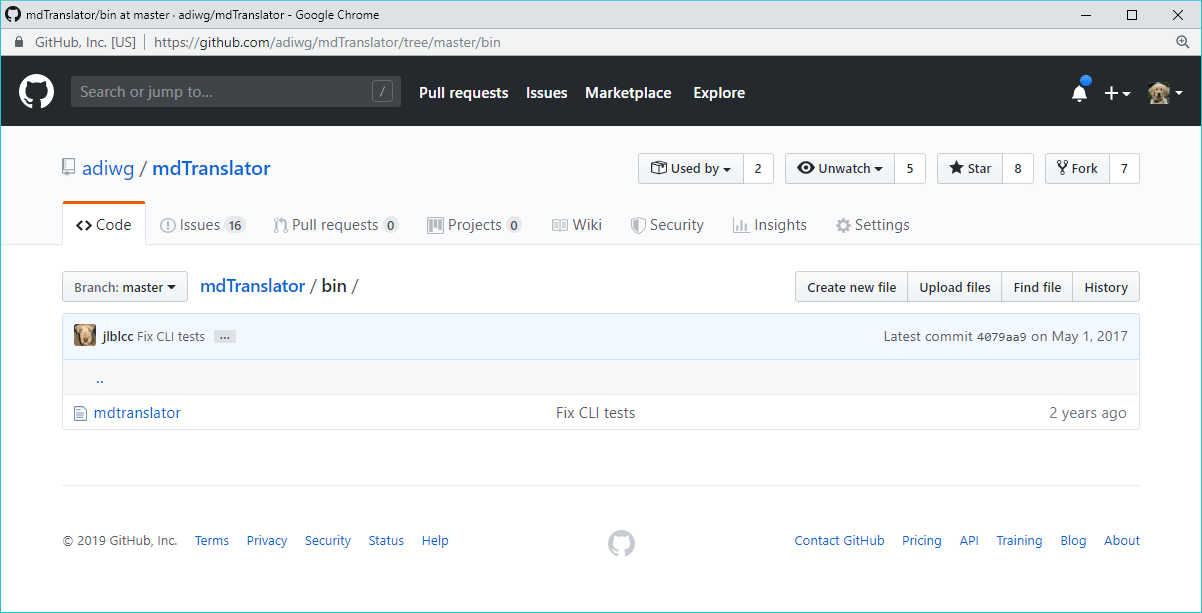Screen dimensions: 1202x613
Task: Open commit History
Action: click(x=1106, y=287)
